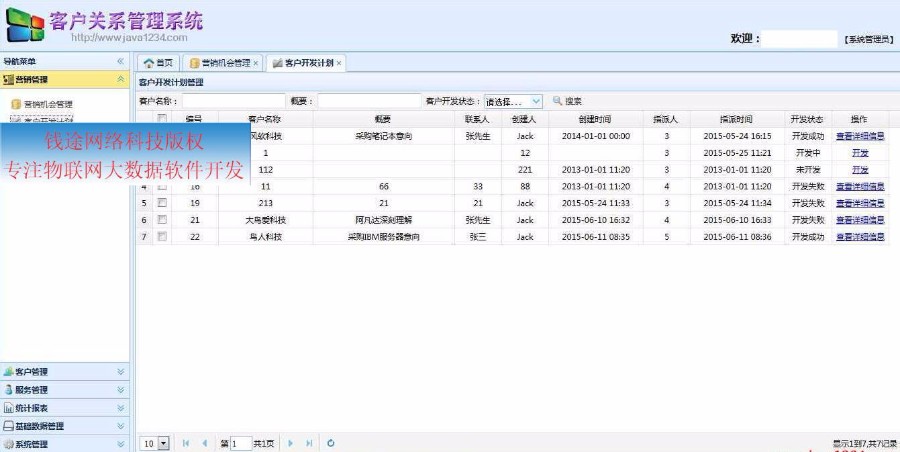Image resolution: width=900 pixels, height=452 pixels.
Task: Click the page number input field
Action: click(241, 443)
